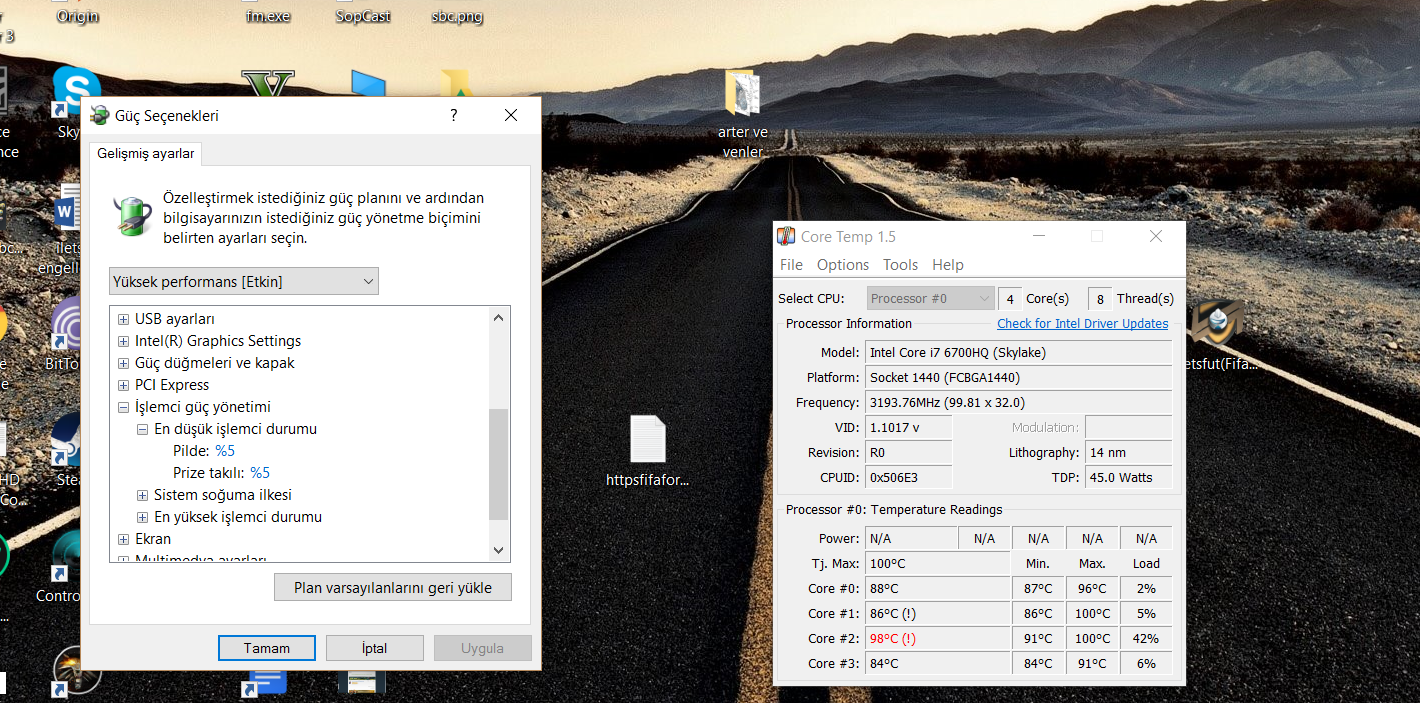Open the httpsfifafor text file icon
Image resolution: width=1420 pixels, height=703 pixels.
[x=647, y=440]
